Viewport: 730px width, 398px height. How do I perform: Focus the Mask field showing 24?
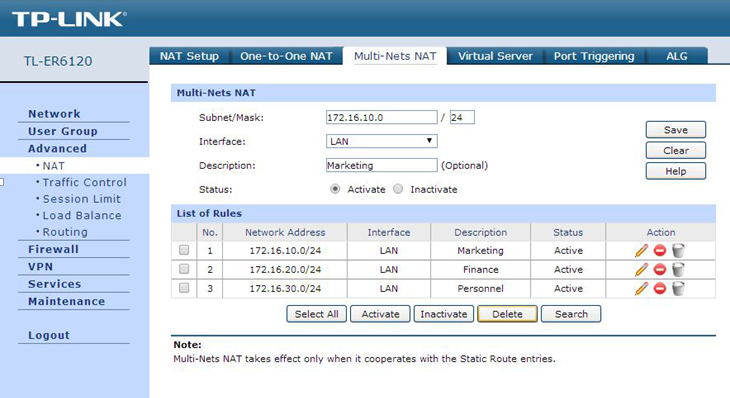coord(462,117)
